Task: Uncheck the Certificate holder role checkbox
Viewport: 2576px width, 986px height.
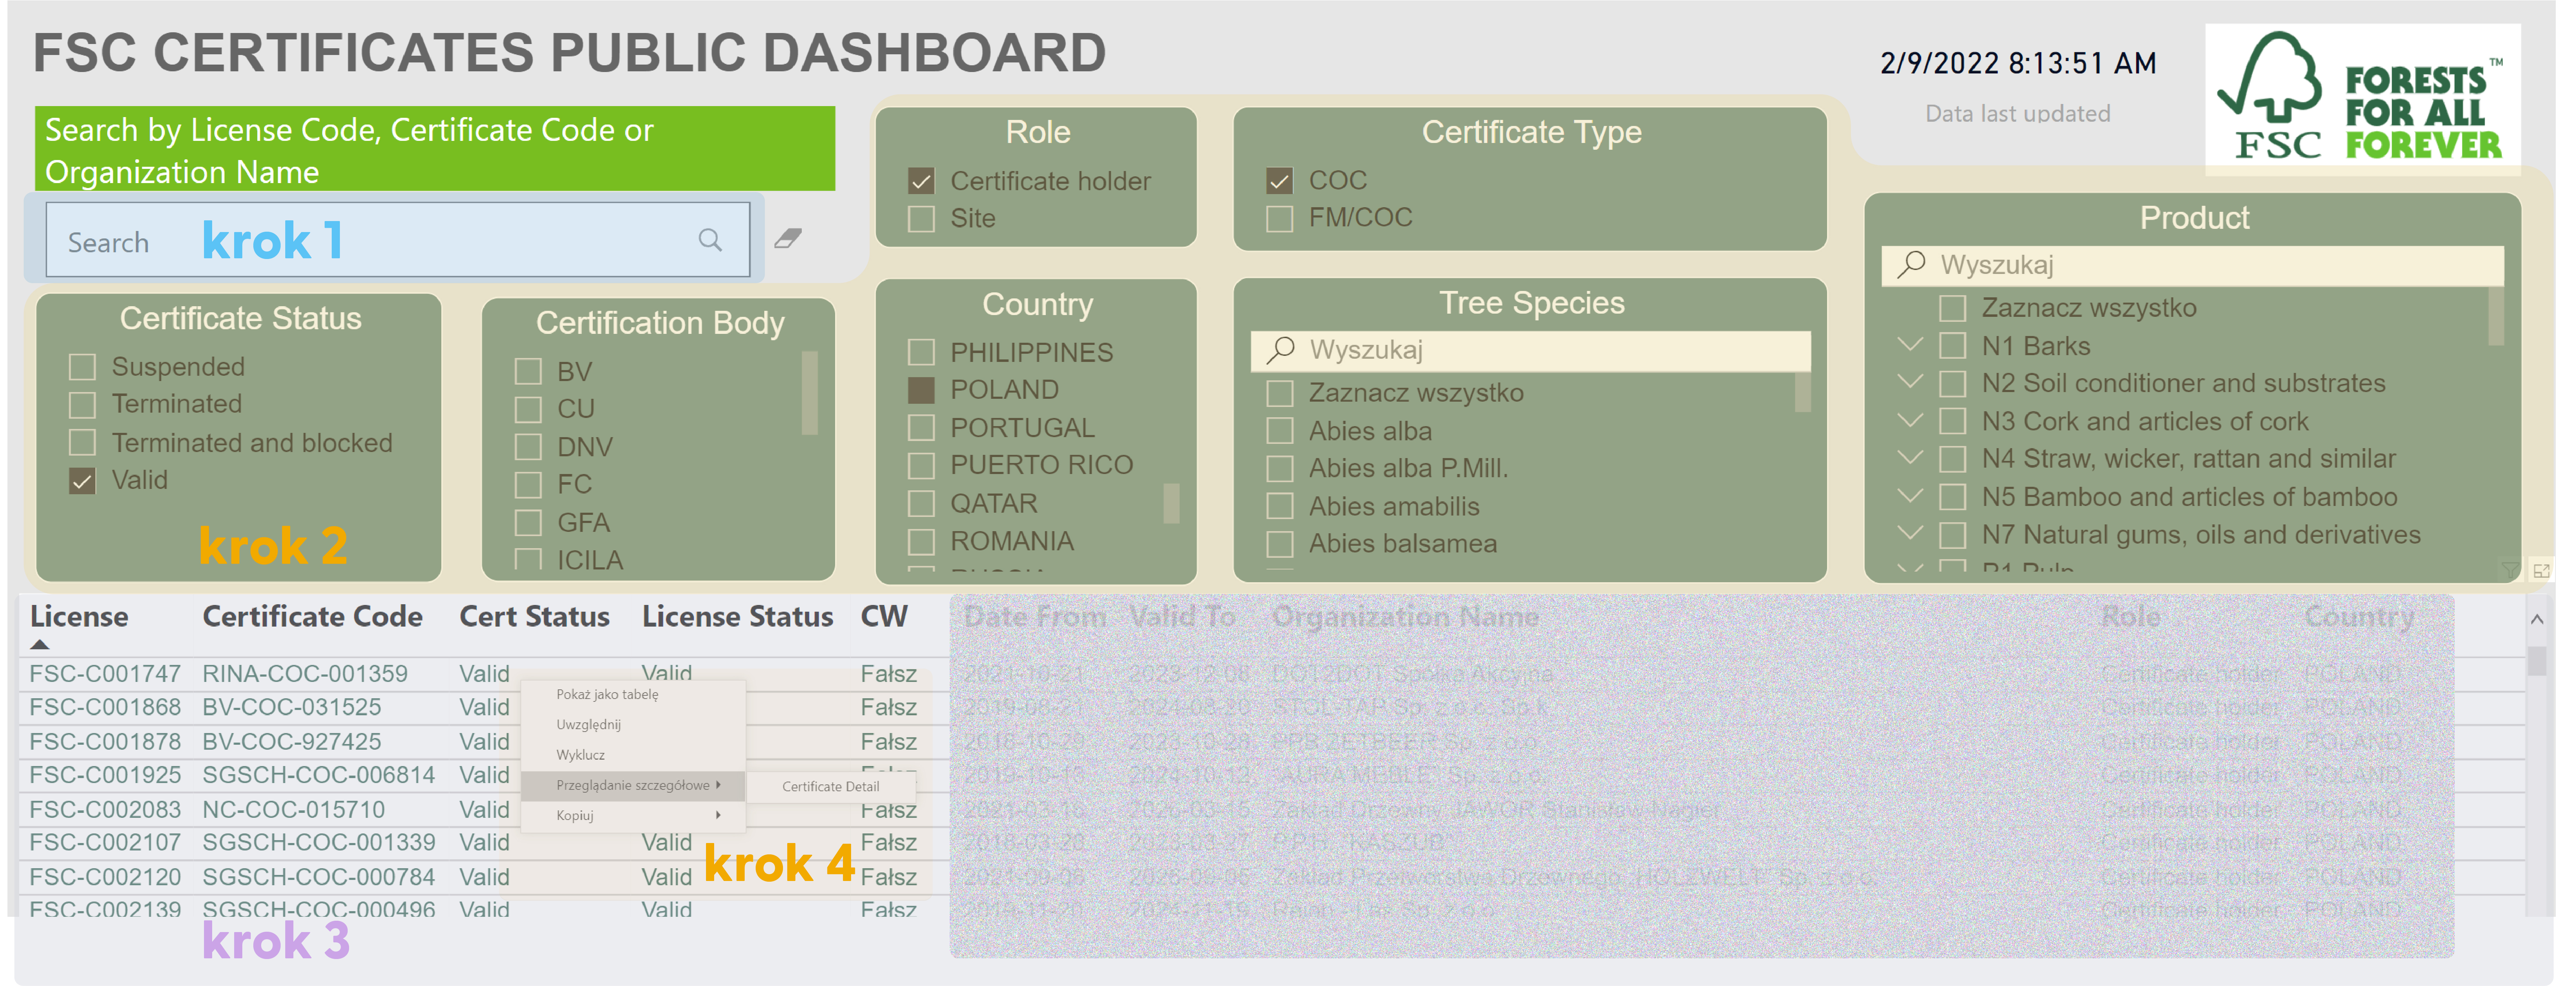Action: (x=921, y=181)
